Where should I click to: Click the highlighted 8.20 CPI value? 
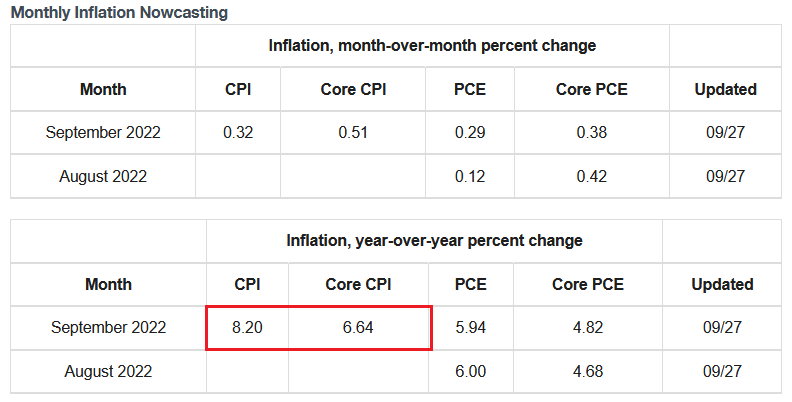247,327
